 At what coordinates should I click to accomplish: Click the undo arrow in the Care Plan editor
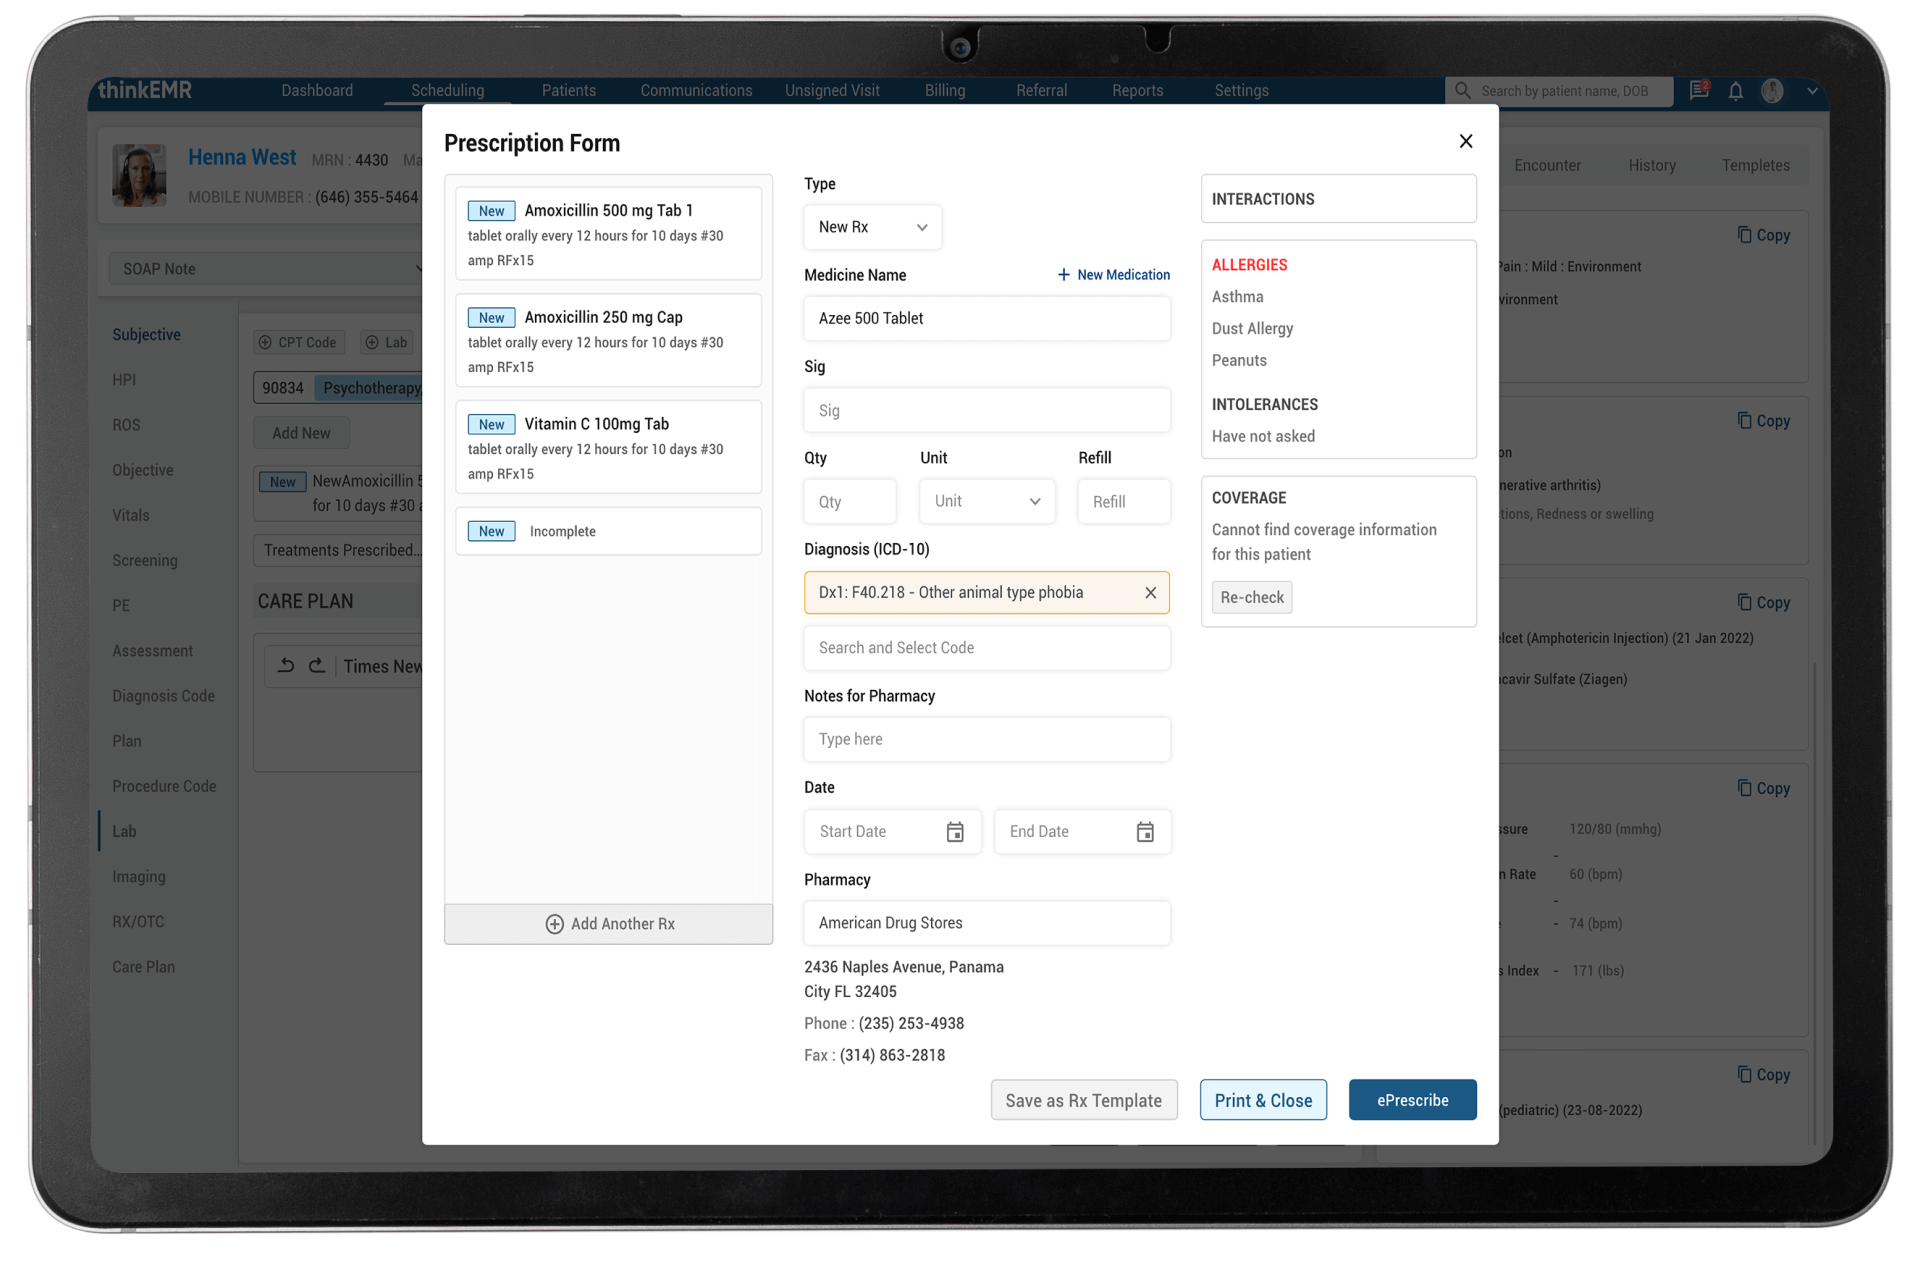288,665
